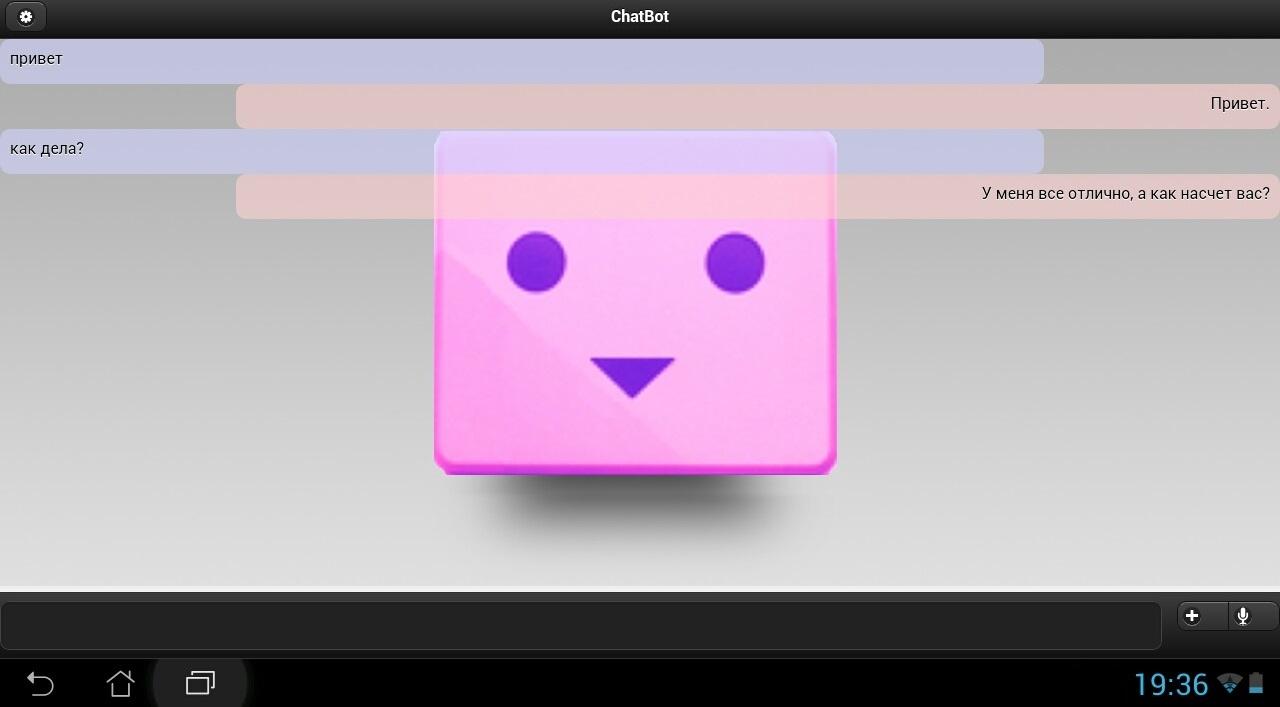Focus the message text input field
This screenshot has height=707, width=1280.
point(580,626)
